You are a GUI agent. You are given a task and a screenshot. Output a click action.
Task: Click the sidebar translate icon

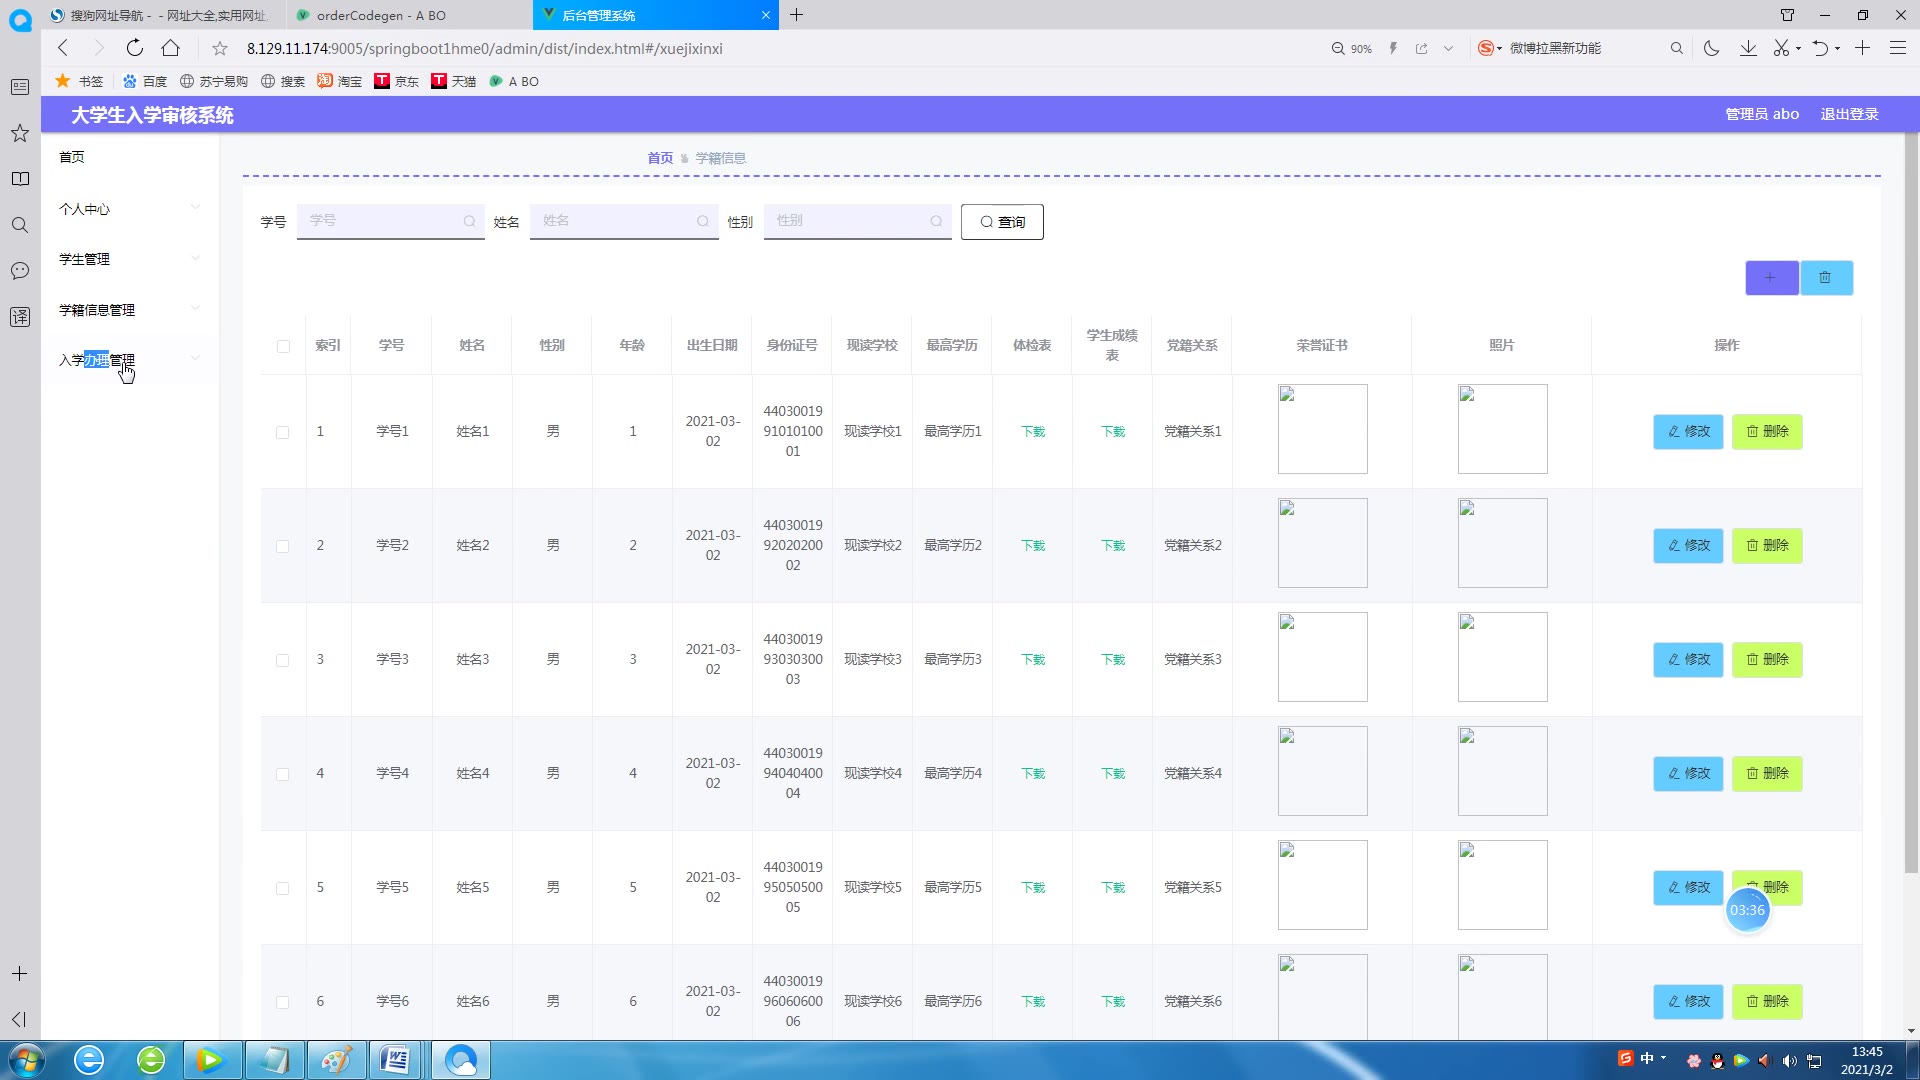pyautogui.click(x=20, y=317)
